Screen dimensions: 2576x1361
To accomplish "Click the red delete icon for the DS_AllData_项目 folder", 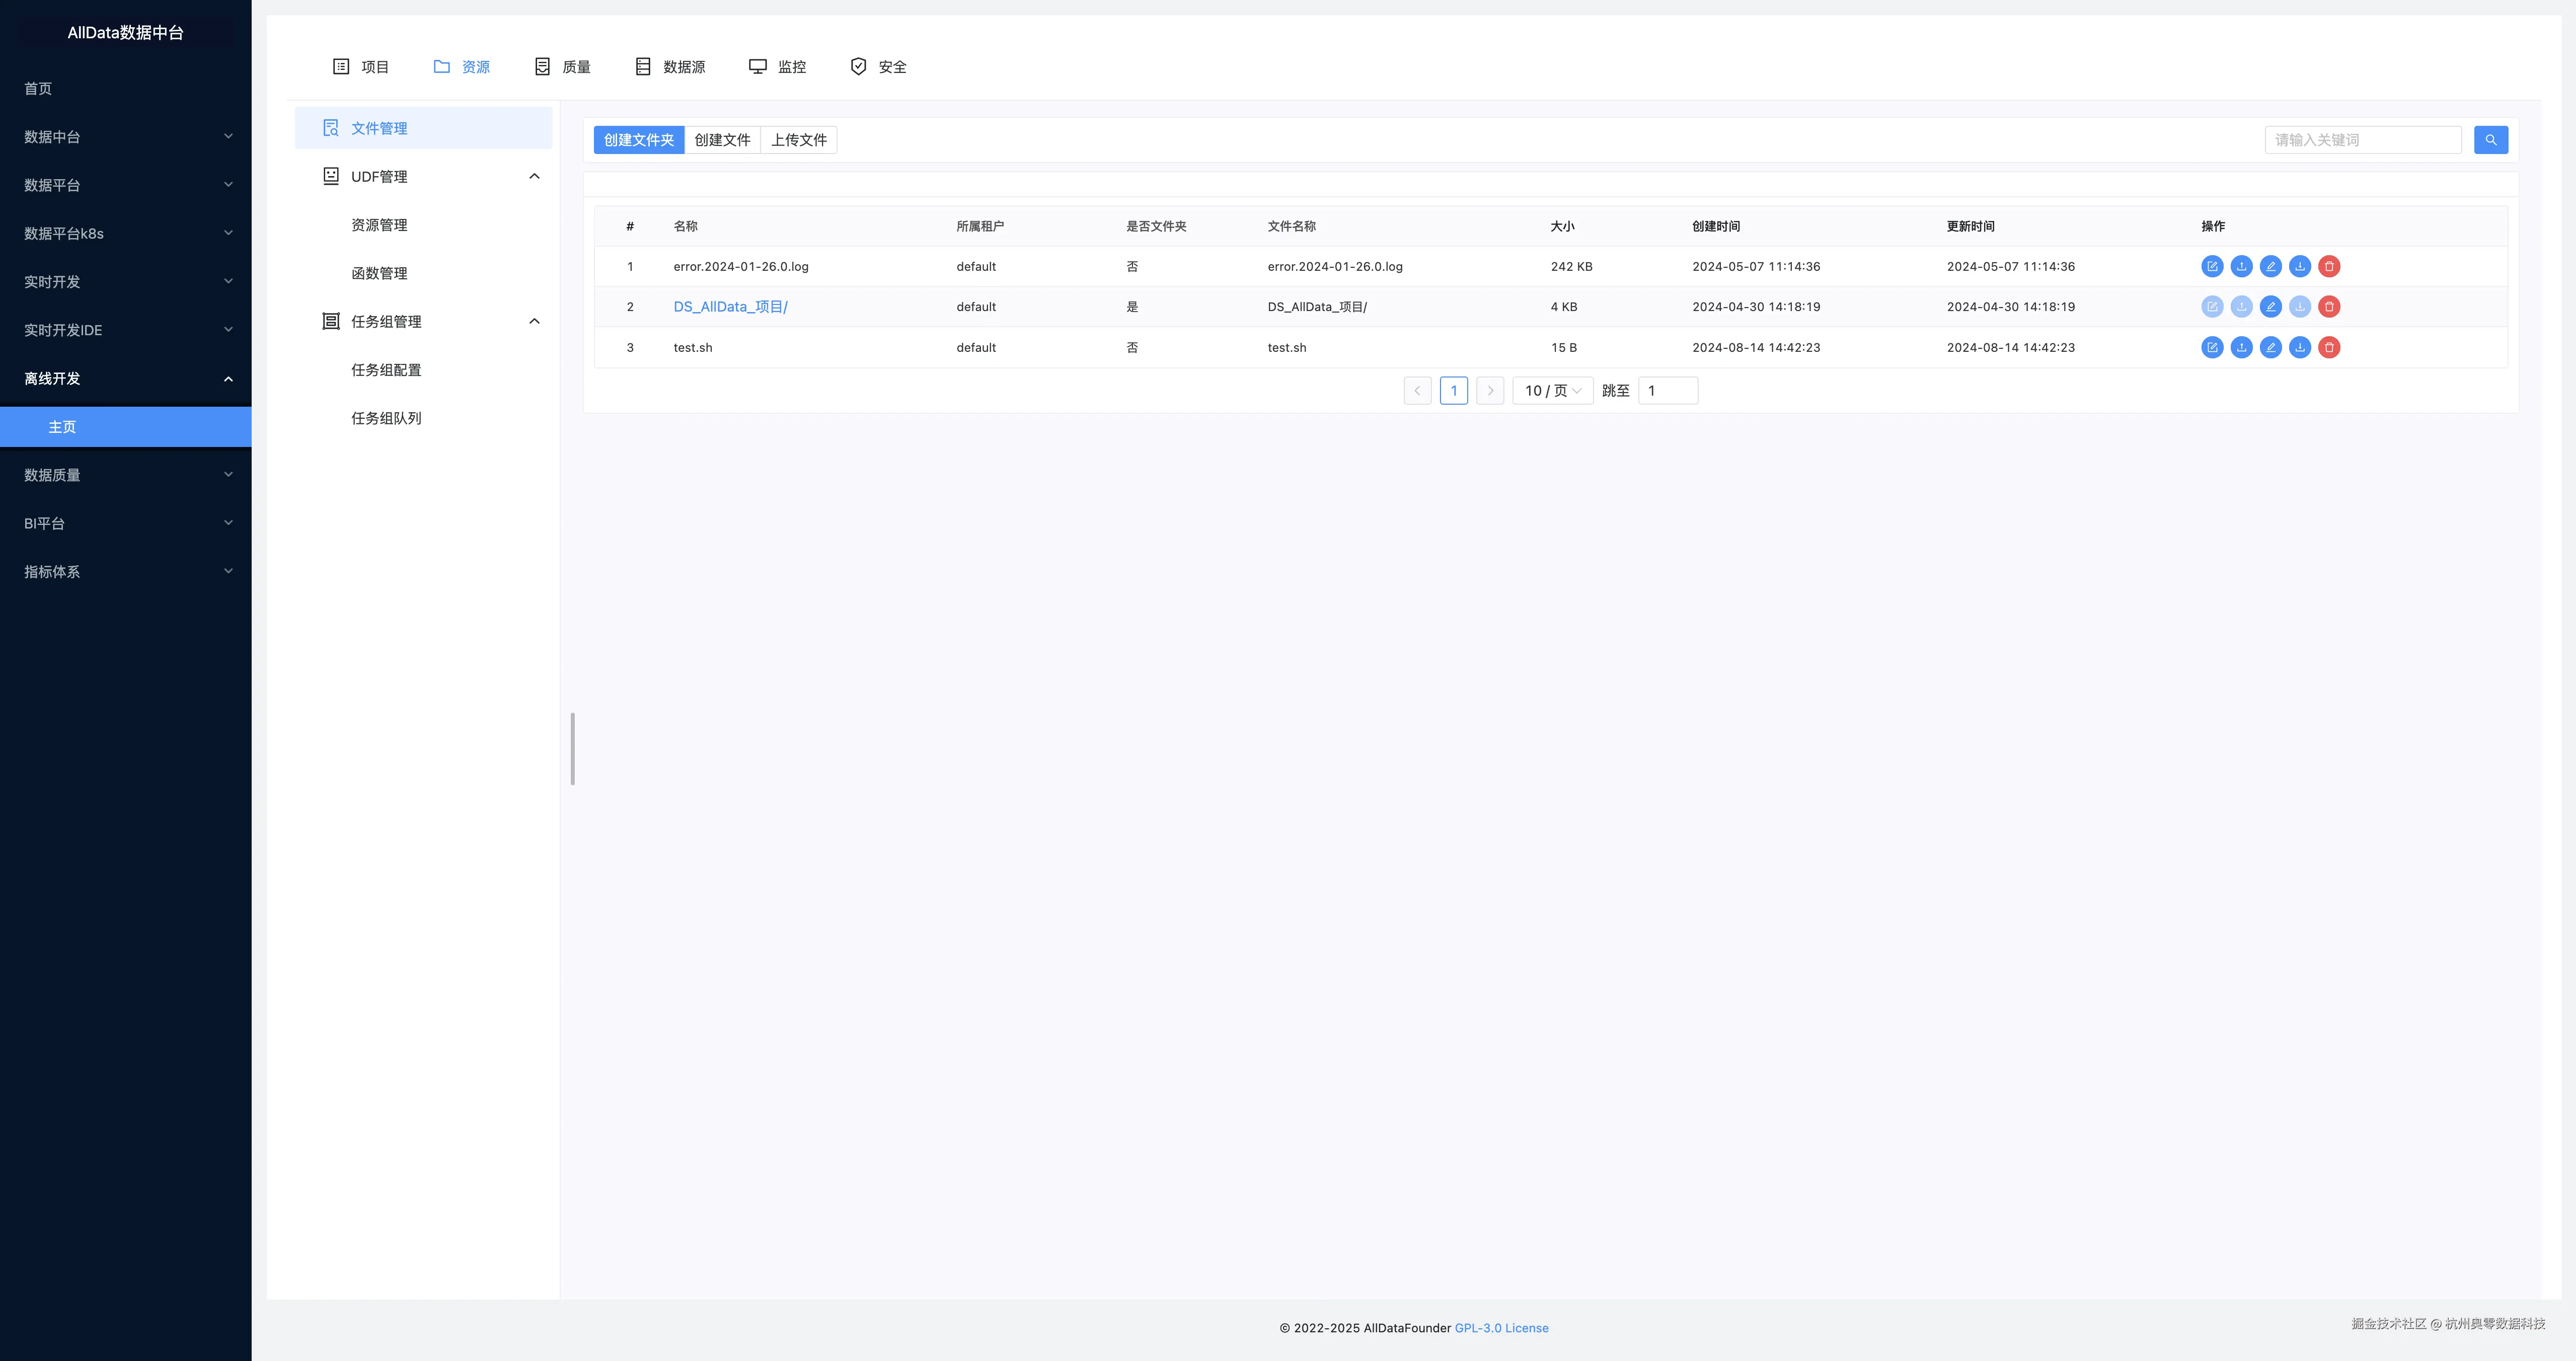I will click(2329, 307).
